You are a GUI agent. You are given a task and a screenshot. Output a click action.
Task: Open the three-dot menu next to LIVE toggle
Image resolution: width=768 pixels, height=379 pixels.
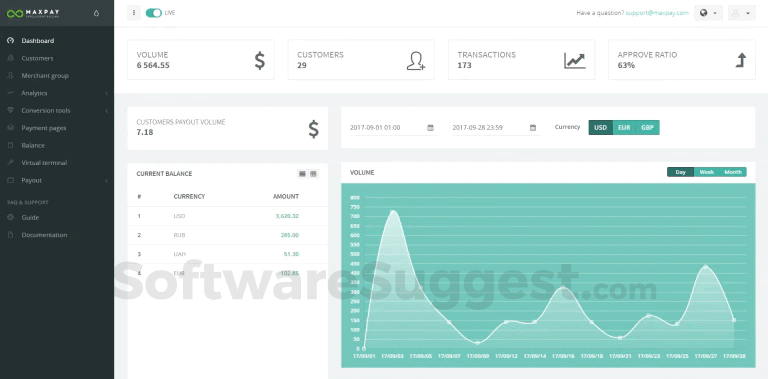coord(134,13)
